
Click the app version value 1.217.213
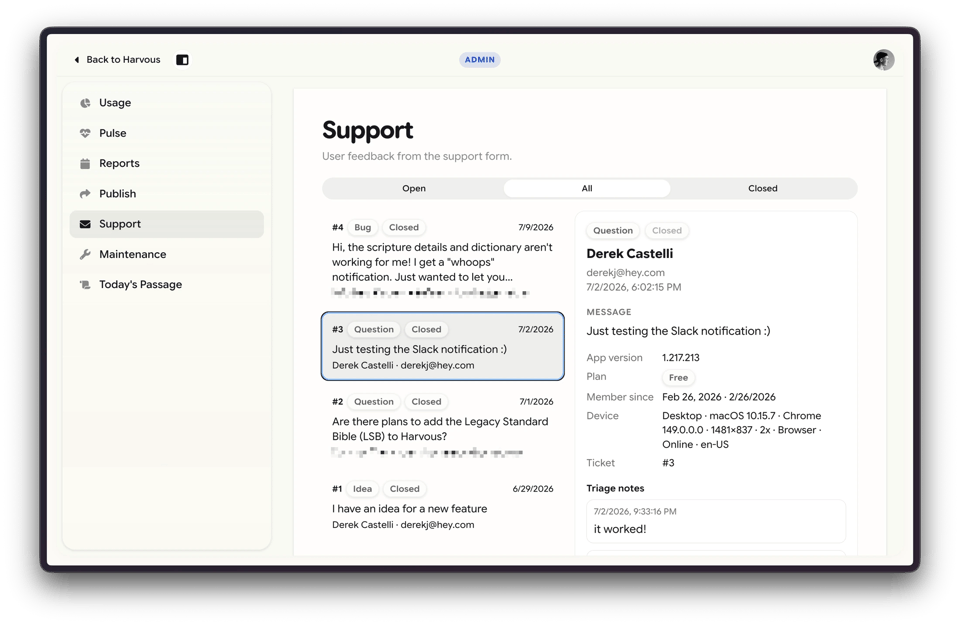click(681, 357)
